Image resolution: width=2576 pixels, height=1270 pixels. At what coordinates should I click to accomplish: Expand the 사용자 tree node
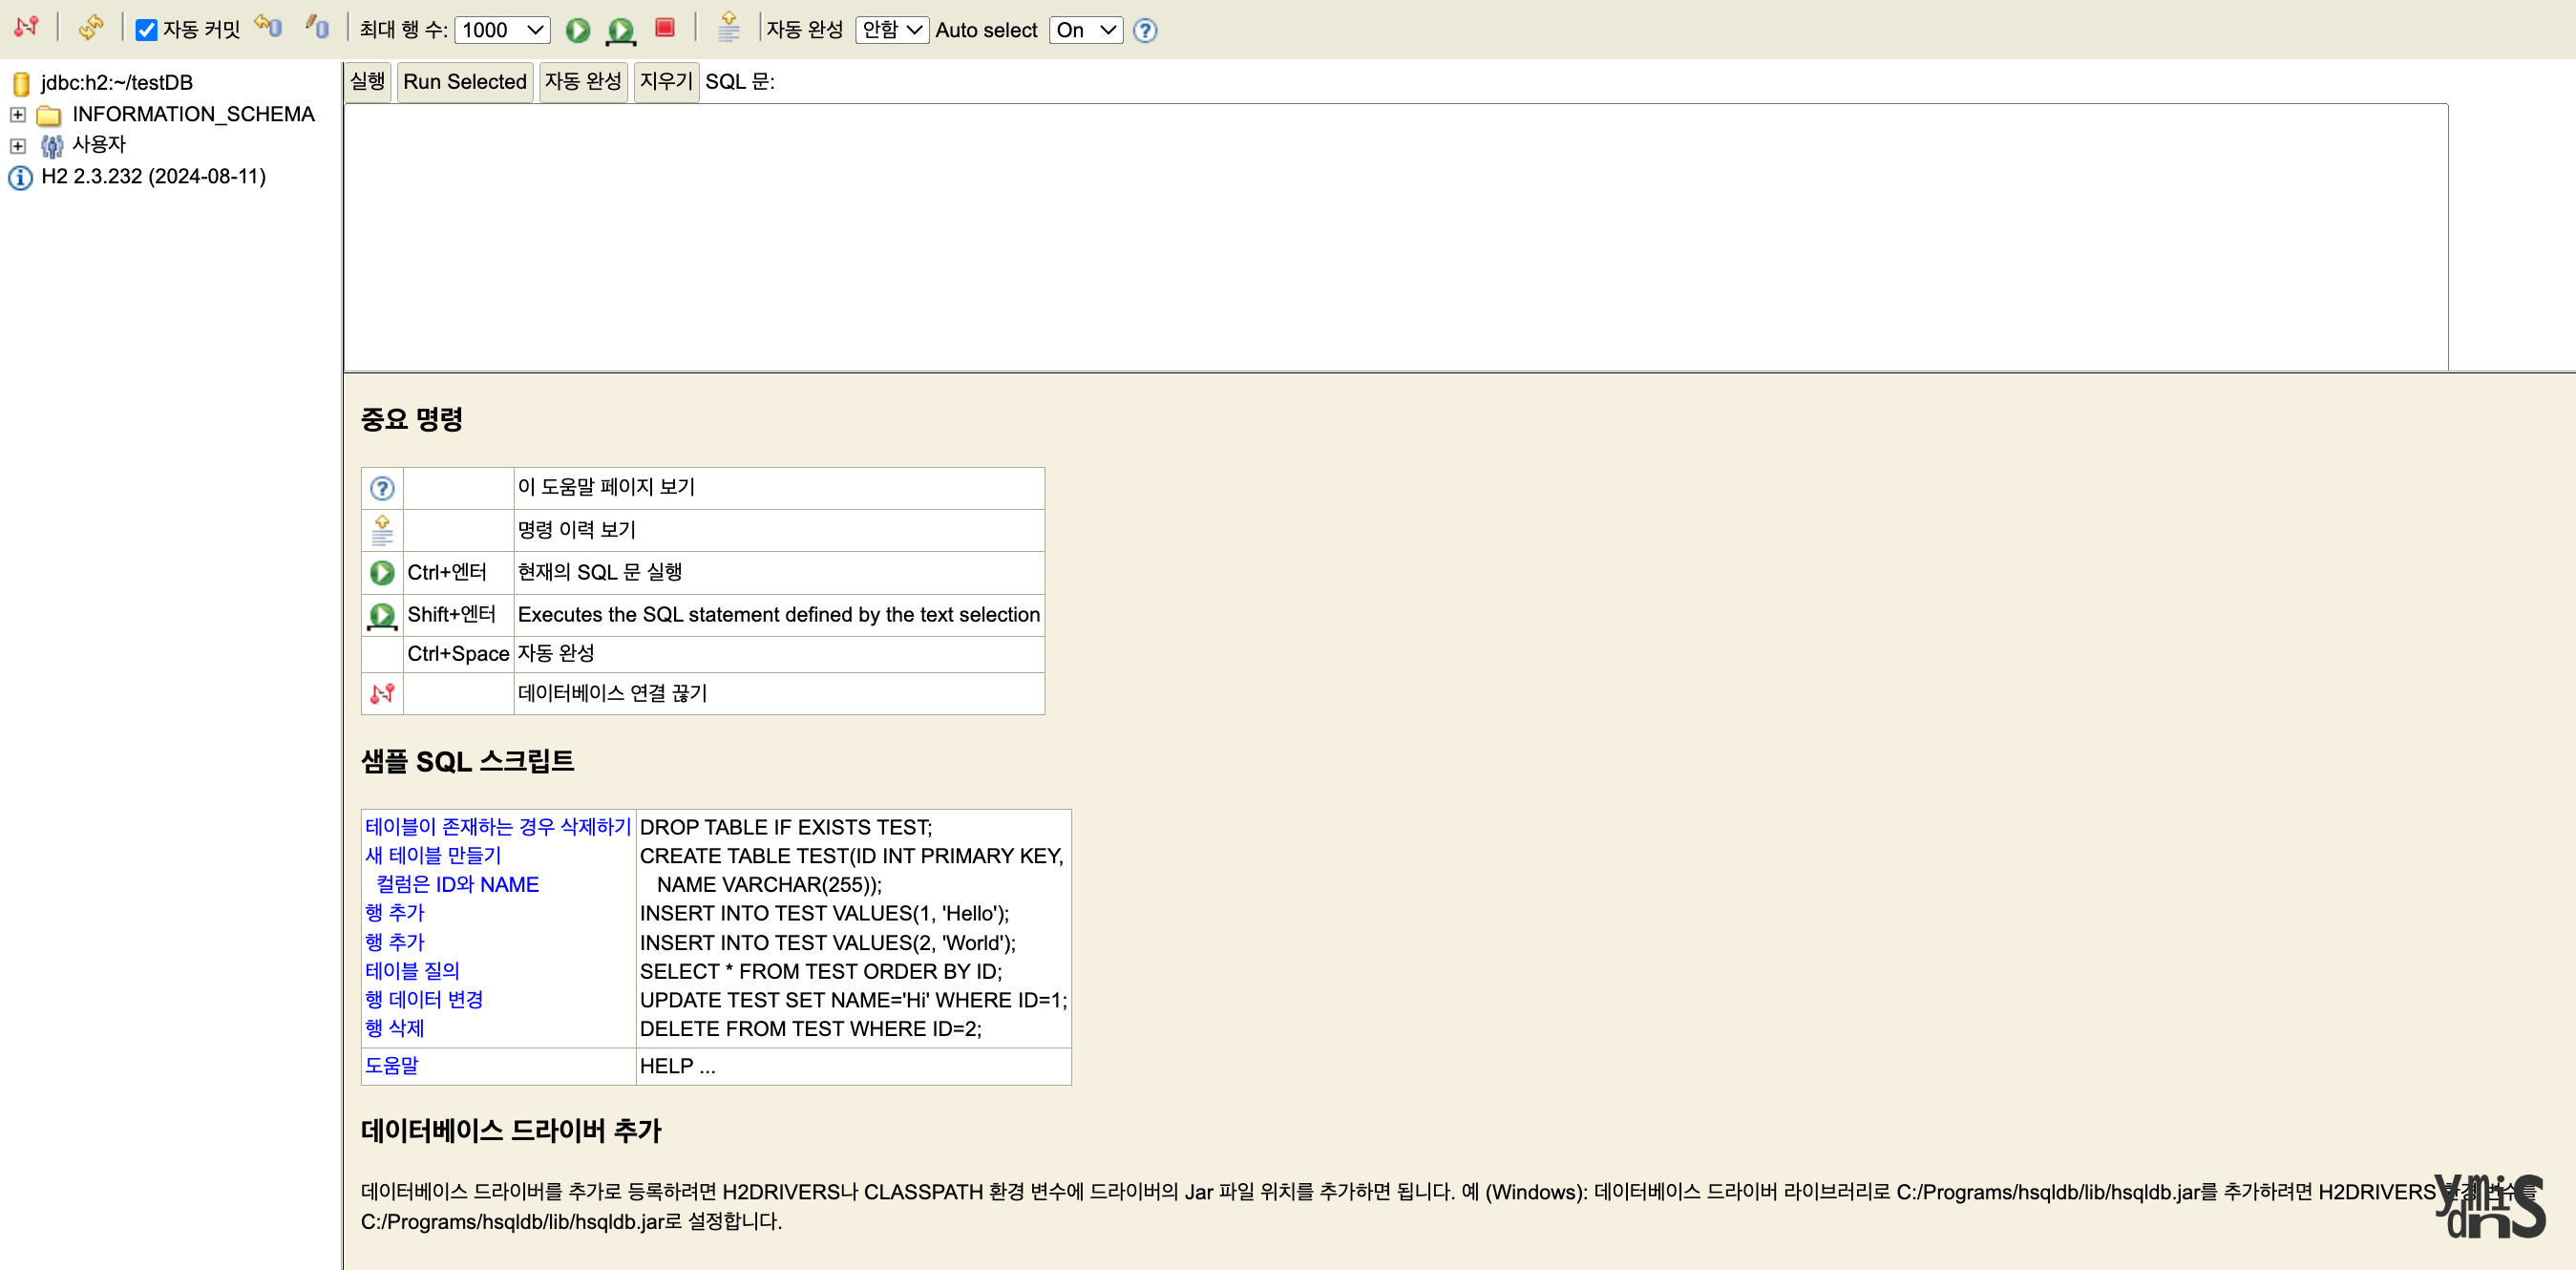pos(18,146)
